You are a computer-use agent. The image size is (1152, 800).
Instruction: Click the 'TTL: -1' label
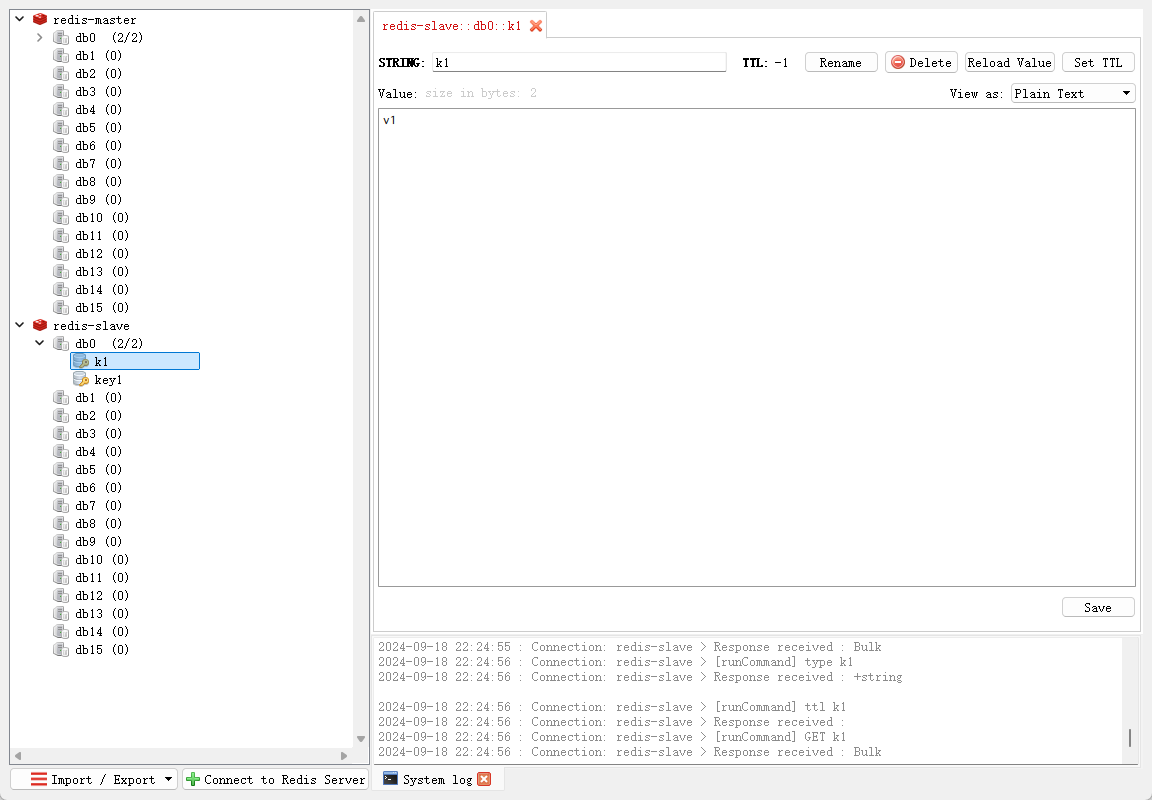pyautogui.click(x=765, y=62)
